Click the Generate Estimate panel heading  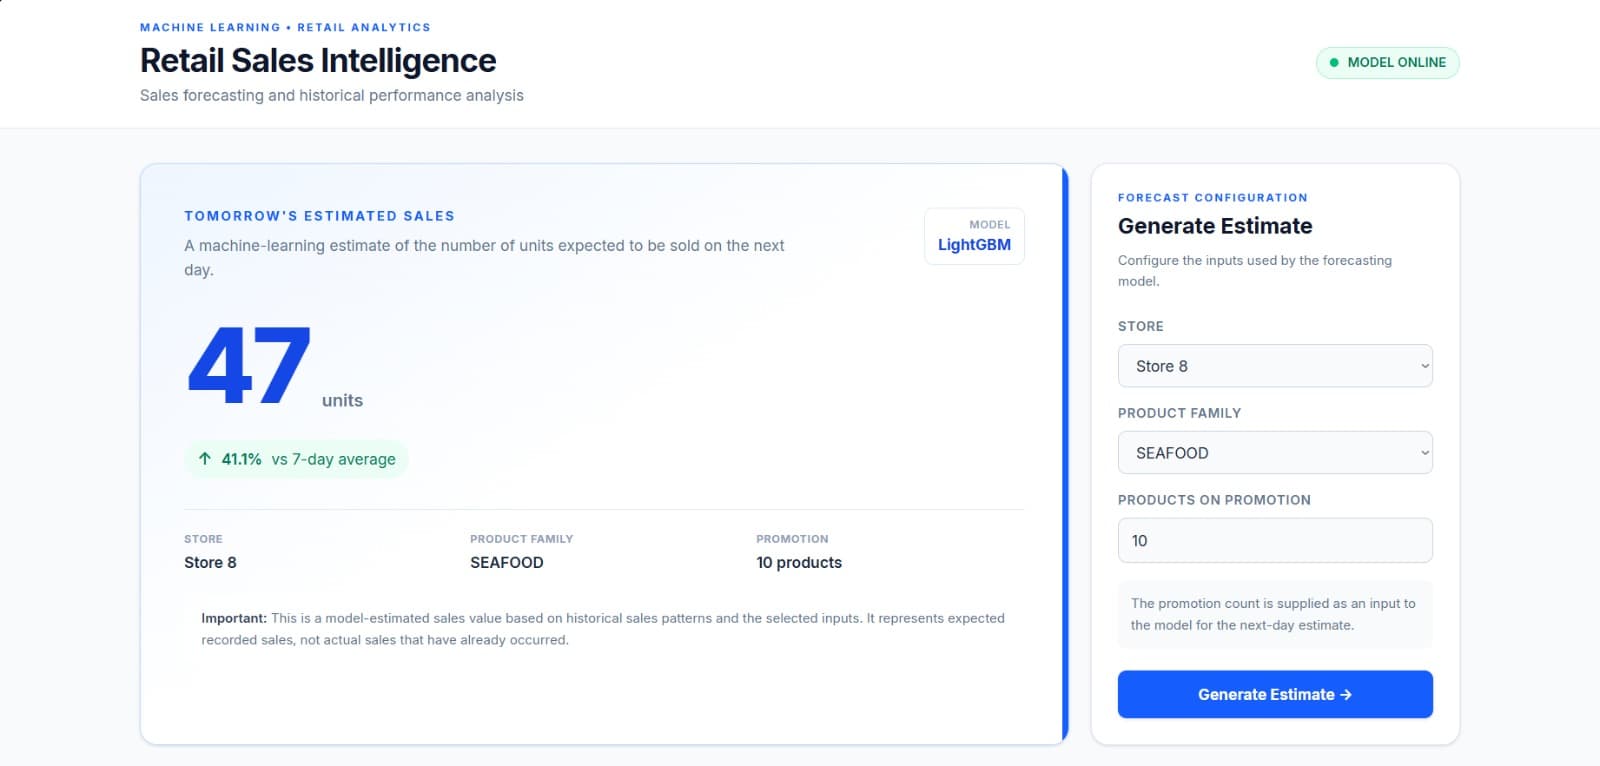(1215, 226)
